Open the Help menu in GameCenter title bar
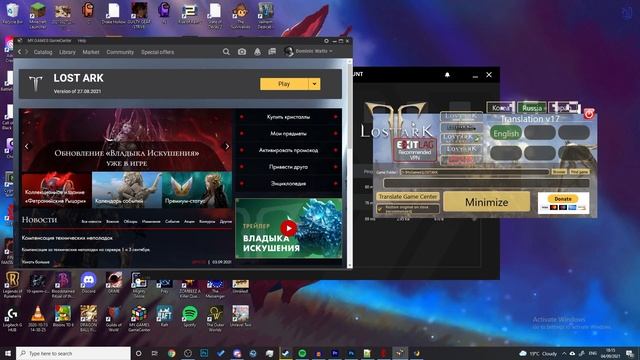This screenshot has width=640, height=360. point(82,41)
